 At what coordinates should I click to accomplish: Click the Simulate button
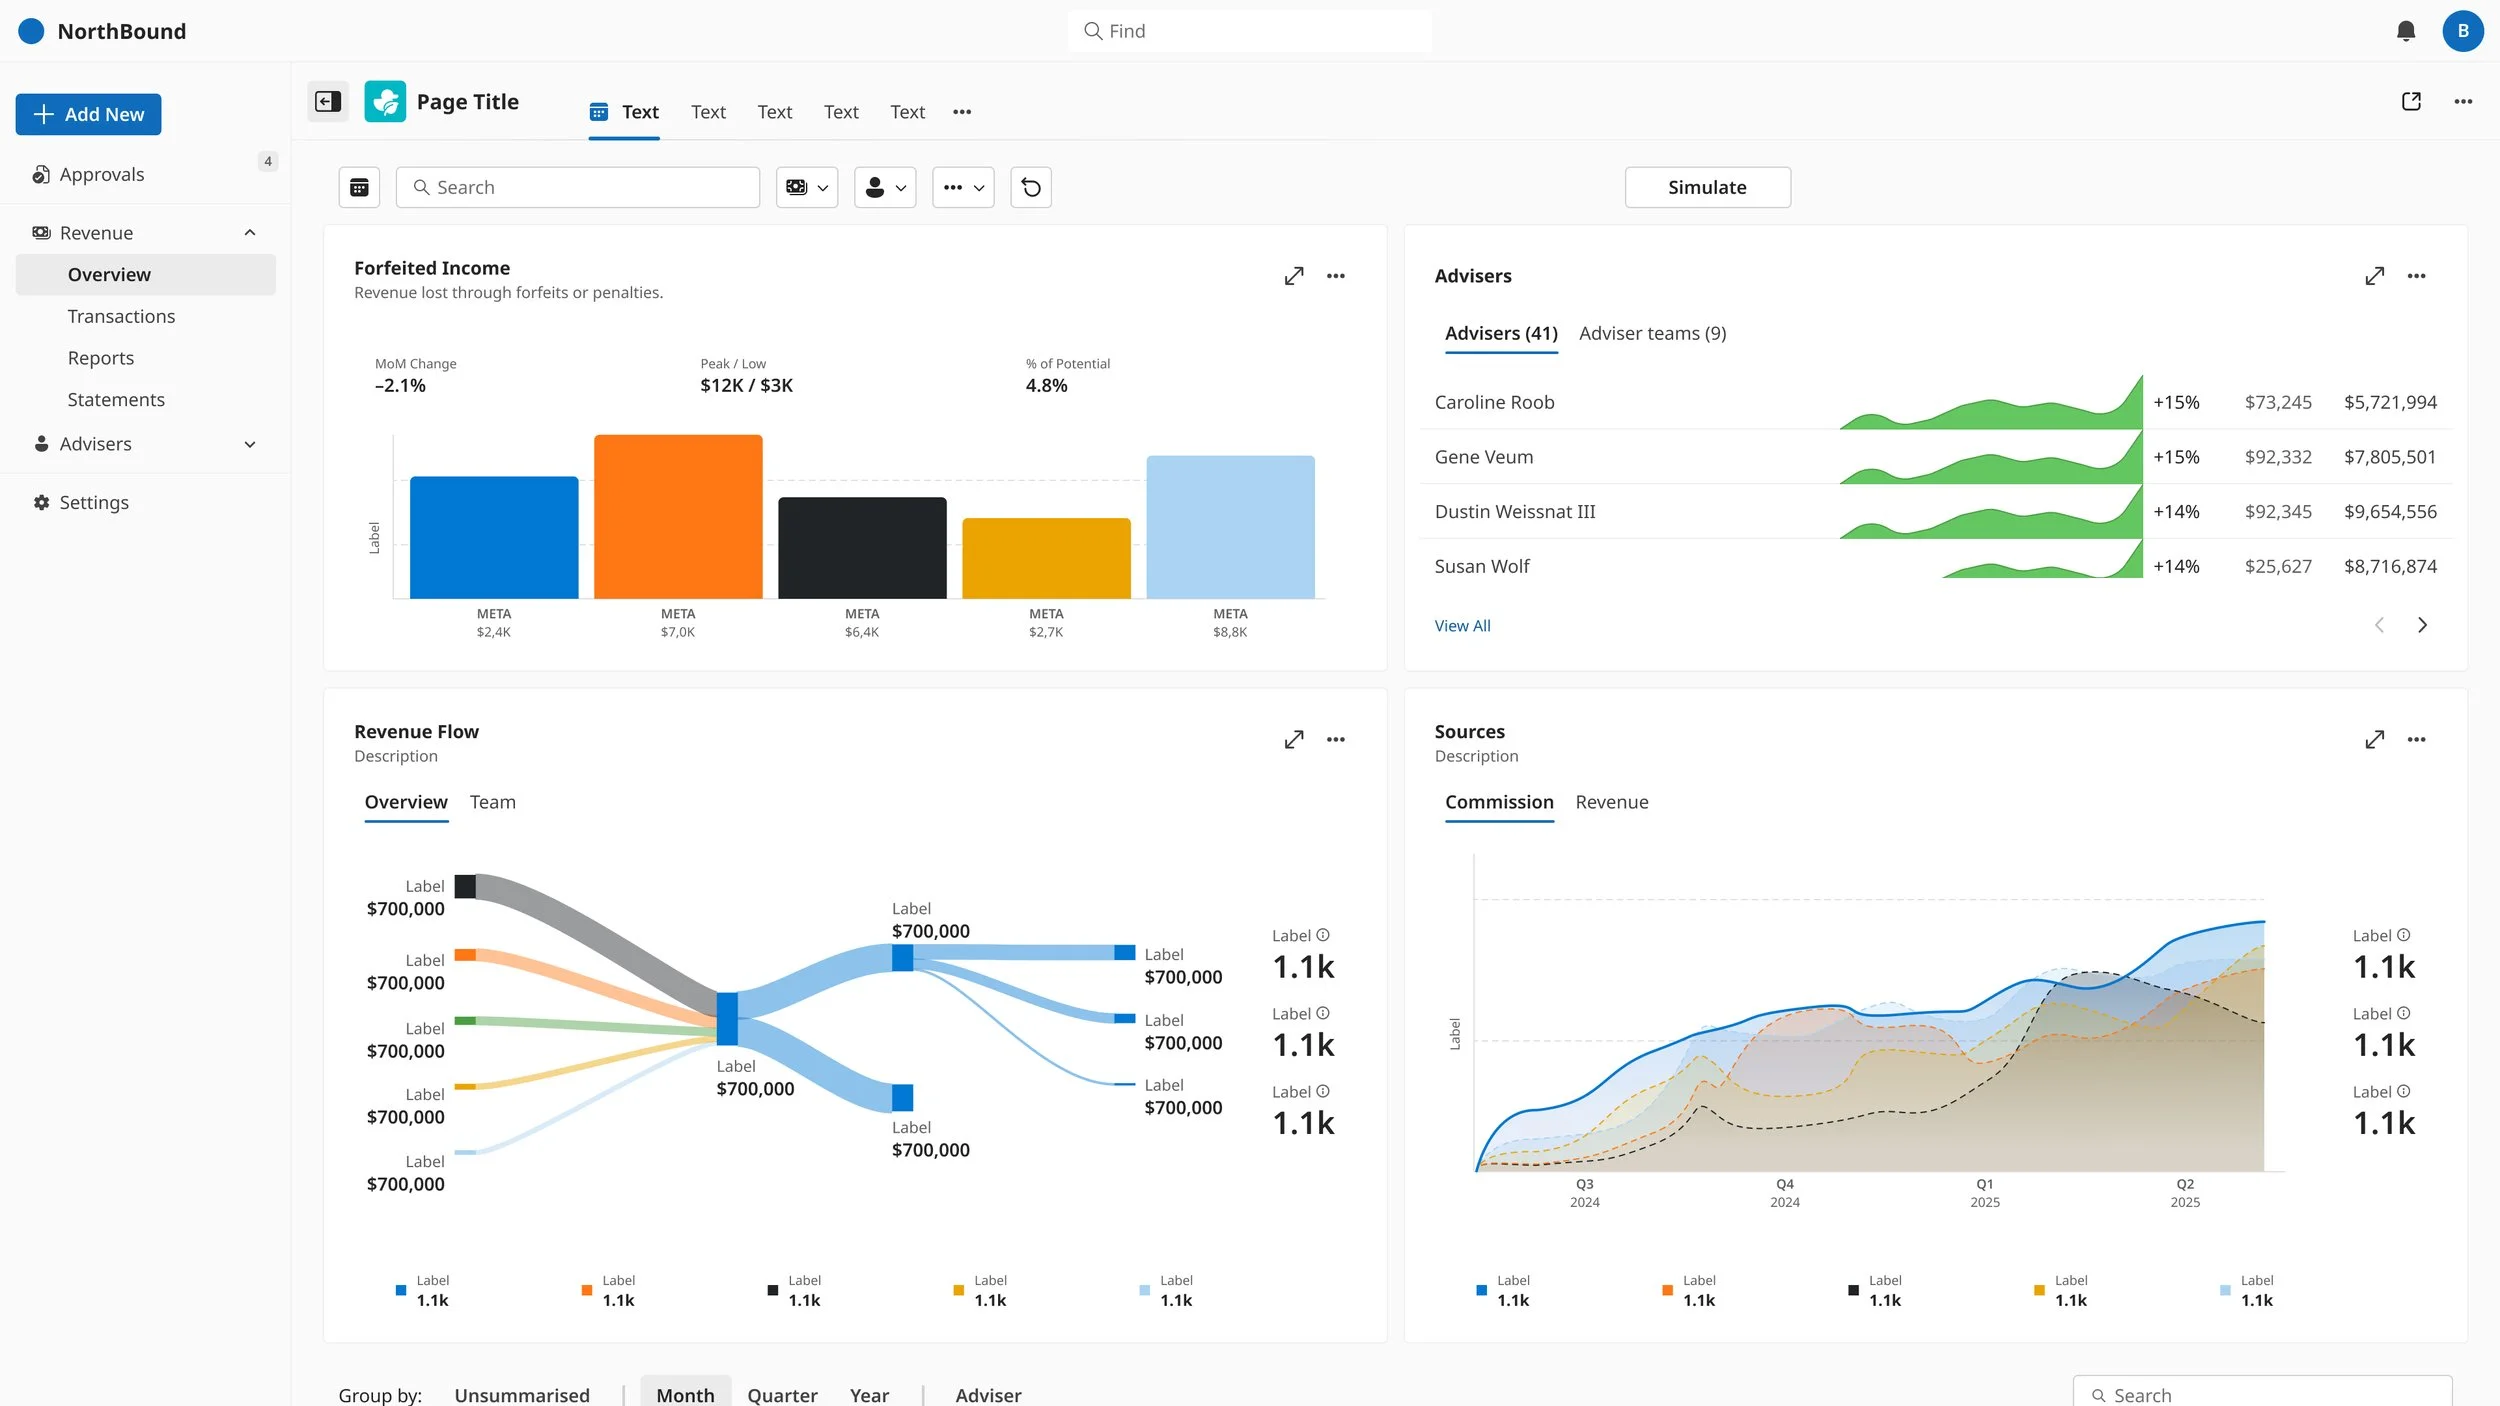click(x=1707, y=187)
